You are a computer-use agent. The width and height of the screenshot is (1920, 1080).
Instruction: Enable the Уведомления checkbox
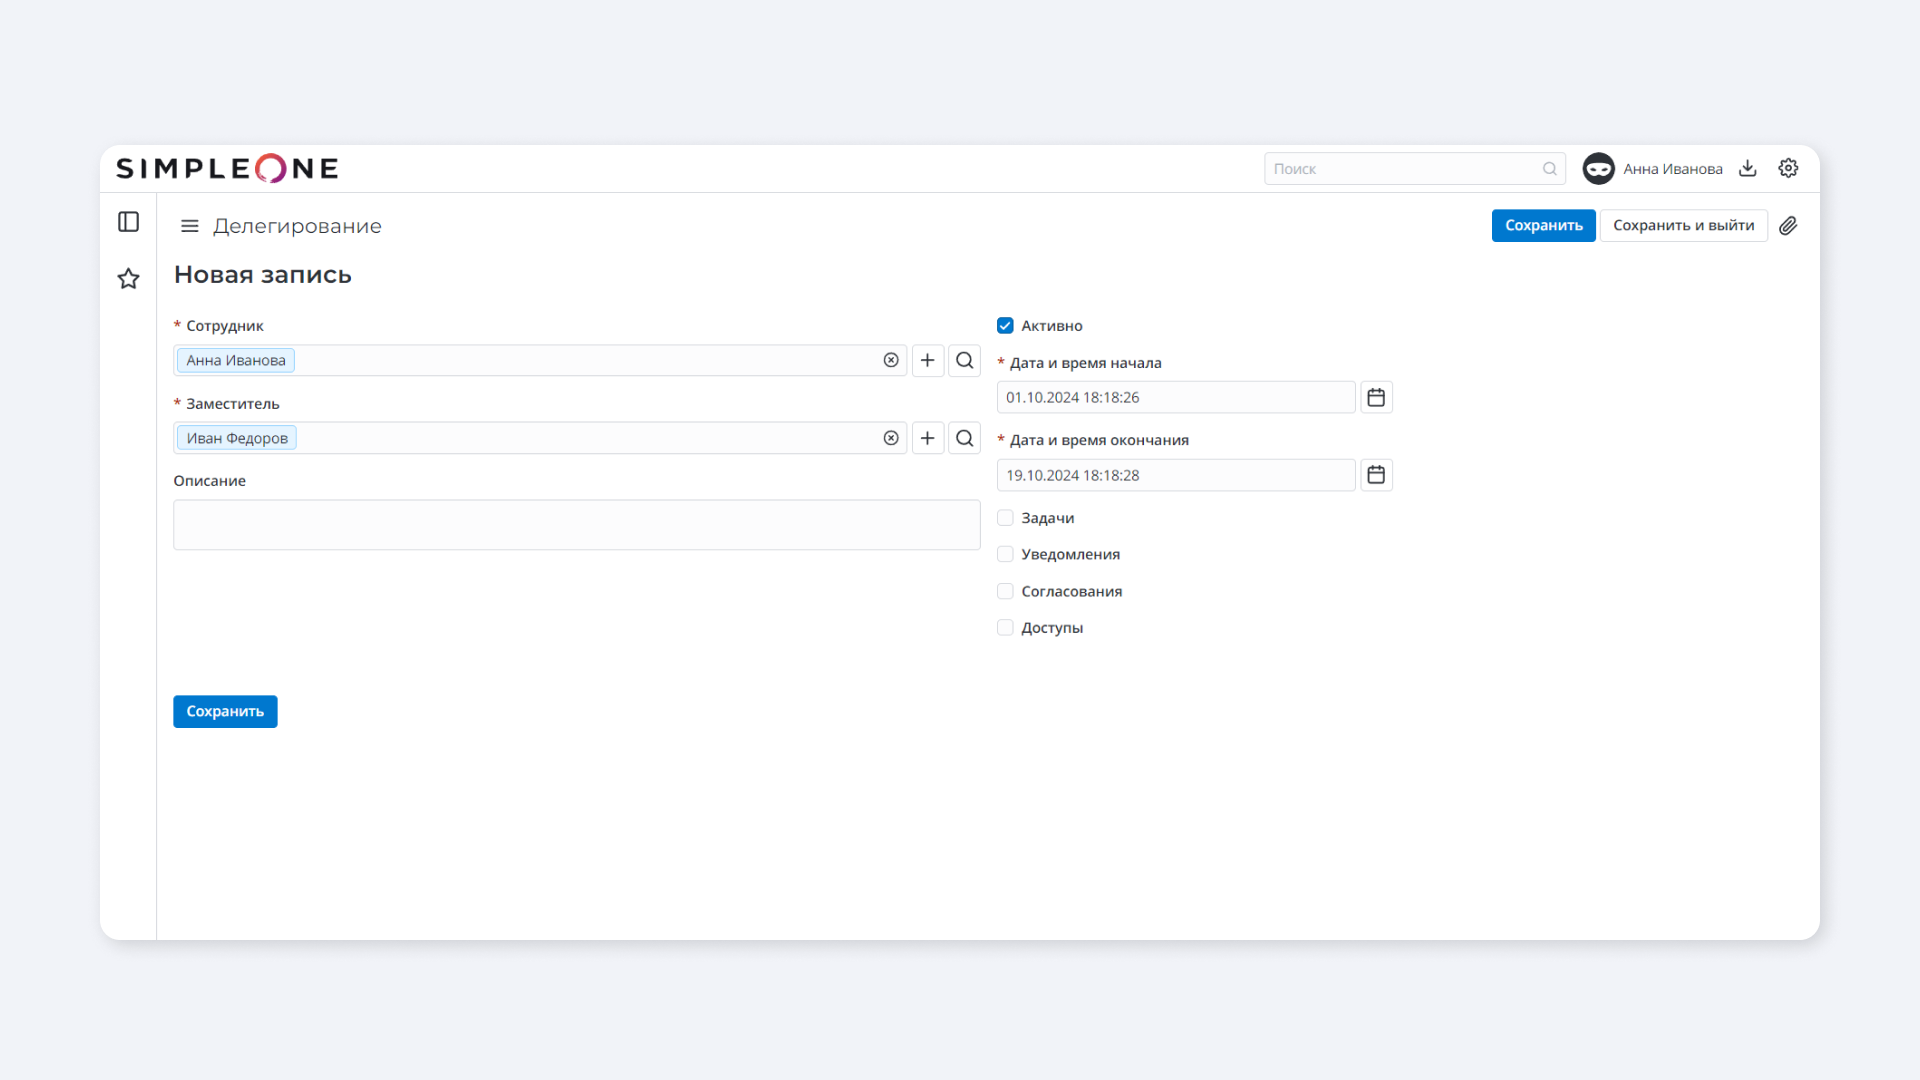1005,554
